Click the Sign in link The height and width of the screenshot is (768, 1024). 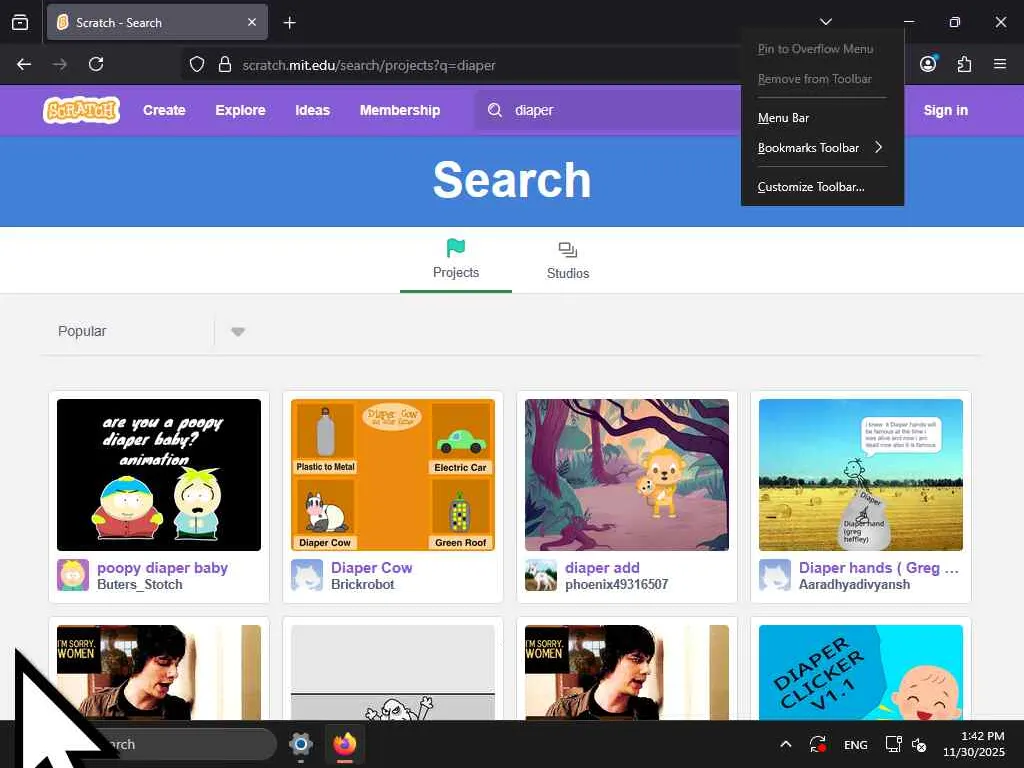click(x=946, y=110)
